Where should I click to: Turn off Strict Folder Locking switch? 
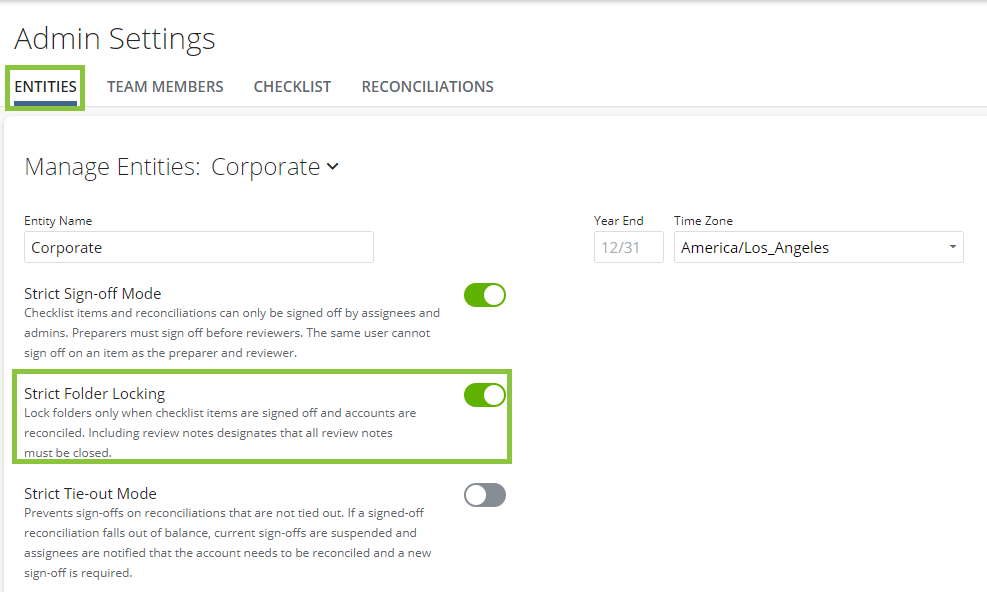tap(485, 395)
